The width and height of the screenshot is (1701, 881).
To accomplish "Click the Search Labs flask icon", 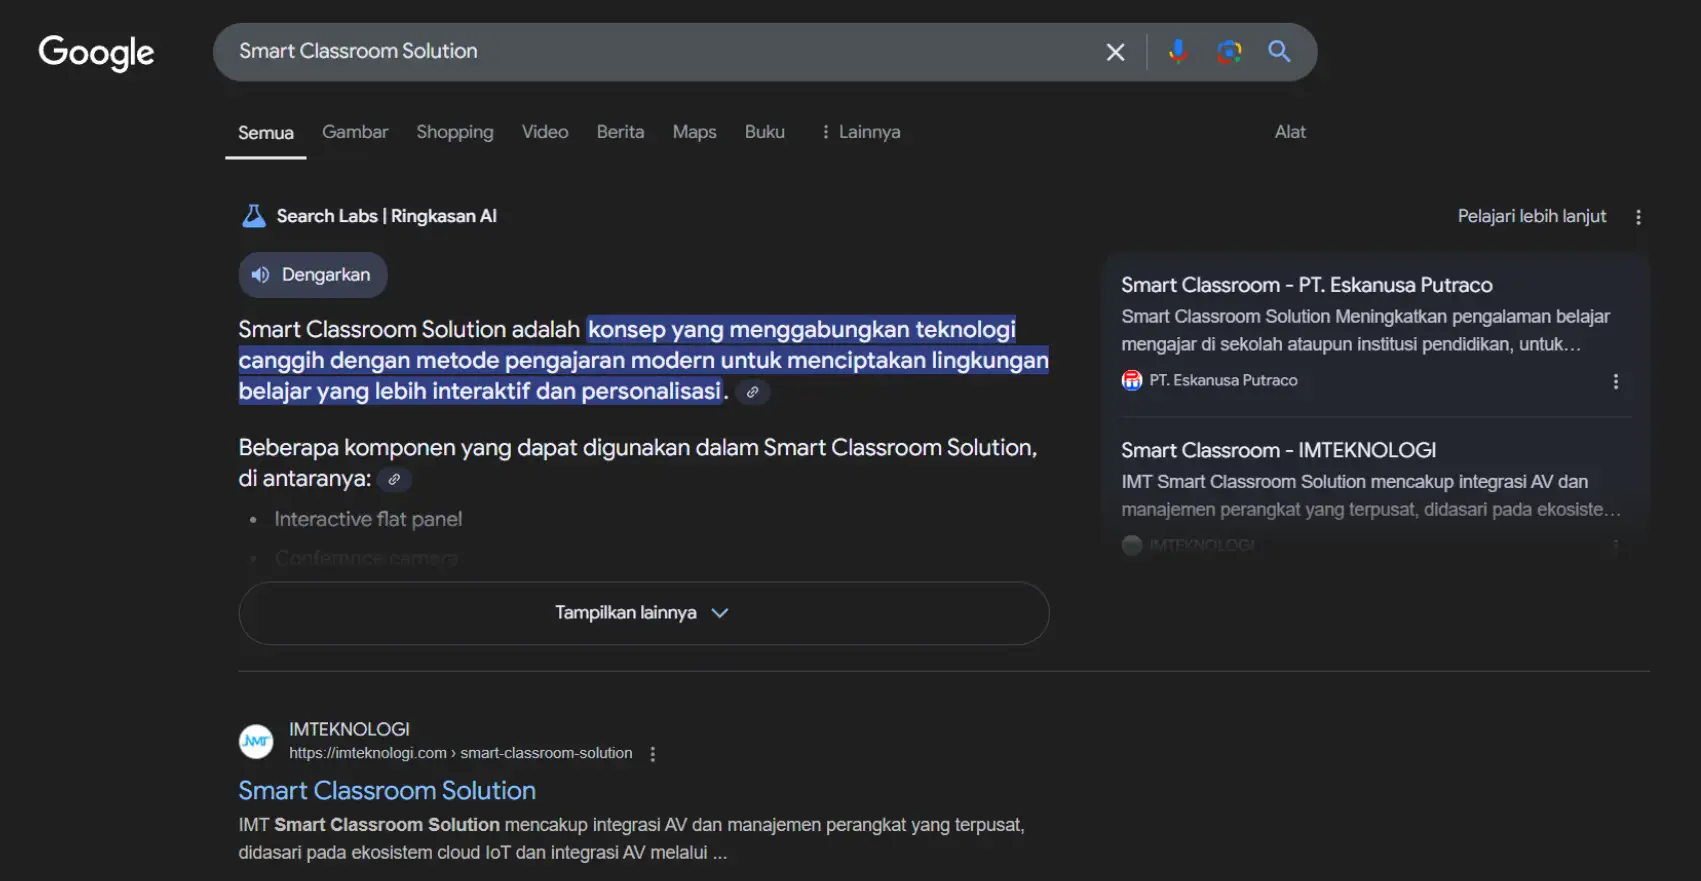I will tap(254, 216).
